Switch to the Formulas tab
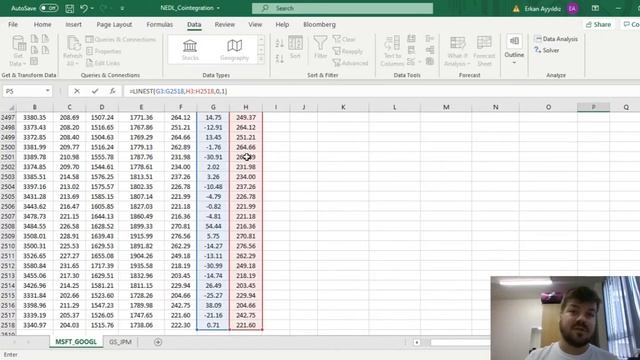This screenshot has width=640, height=360. point(160,24)
